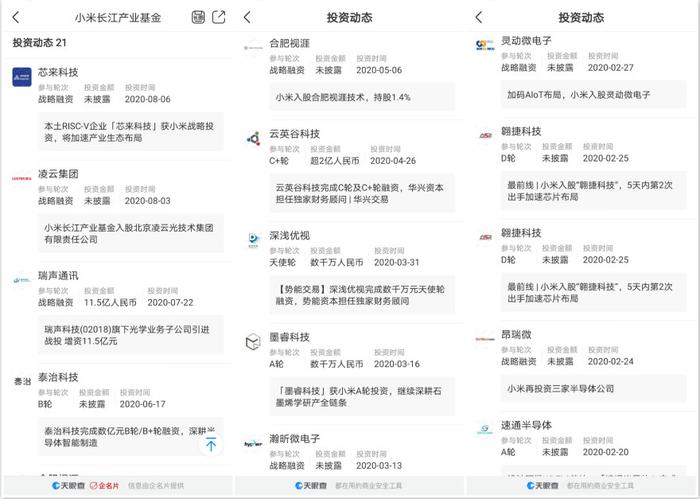The image size is (700, 499).
Task: Open logo of first 翱捷科技 entry
Action: (x=485, y=135)
